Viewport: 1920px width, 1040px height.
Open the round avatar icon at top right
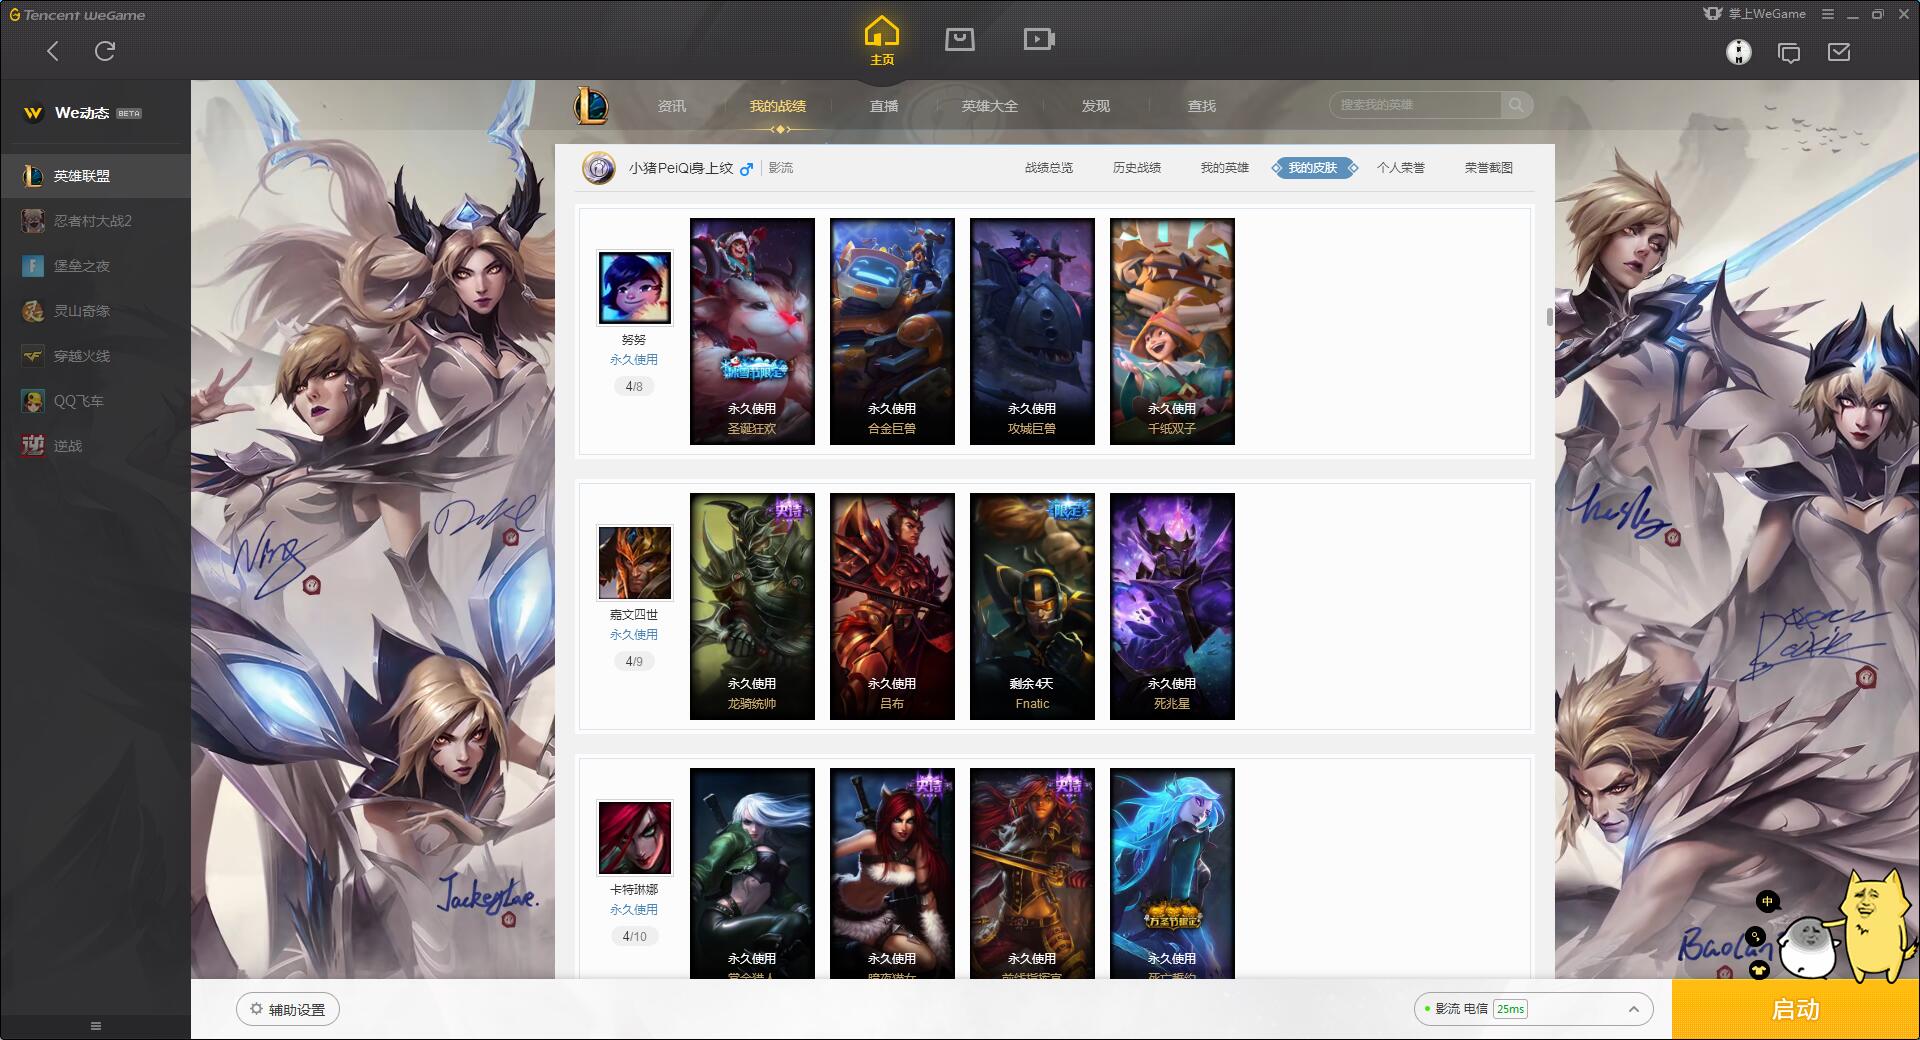[x=1739, y=52]
